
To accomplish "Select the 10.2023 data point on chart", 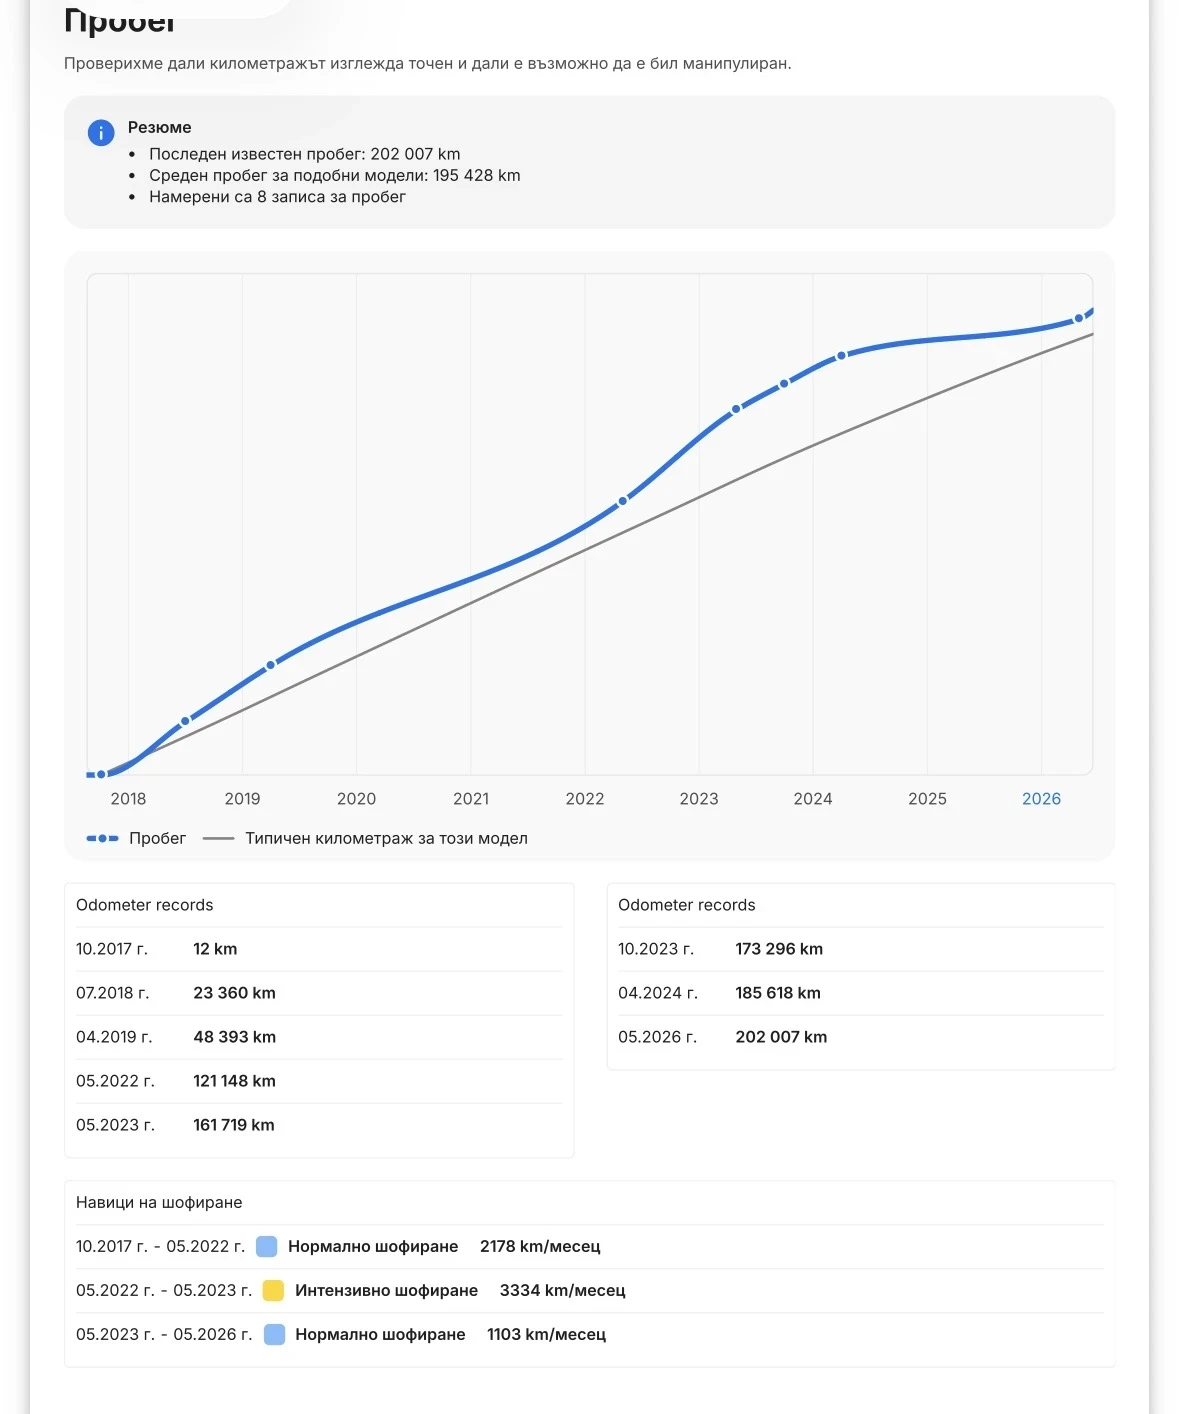I will coord(784,383).
